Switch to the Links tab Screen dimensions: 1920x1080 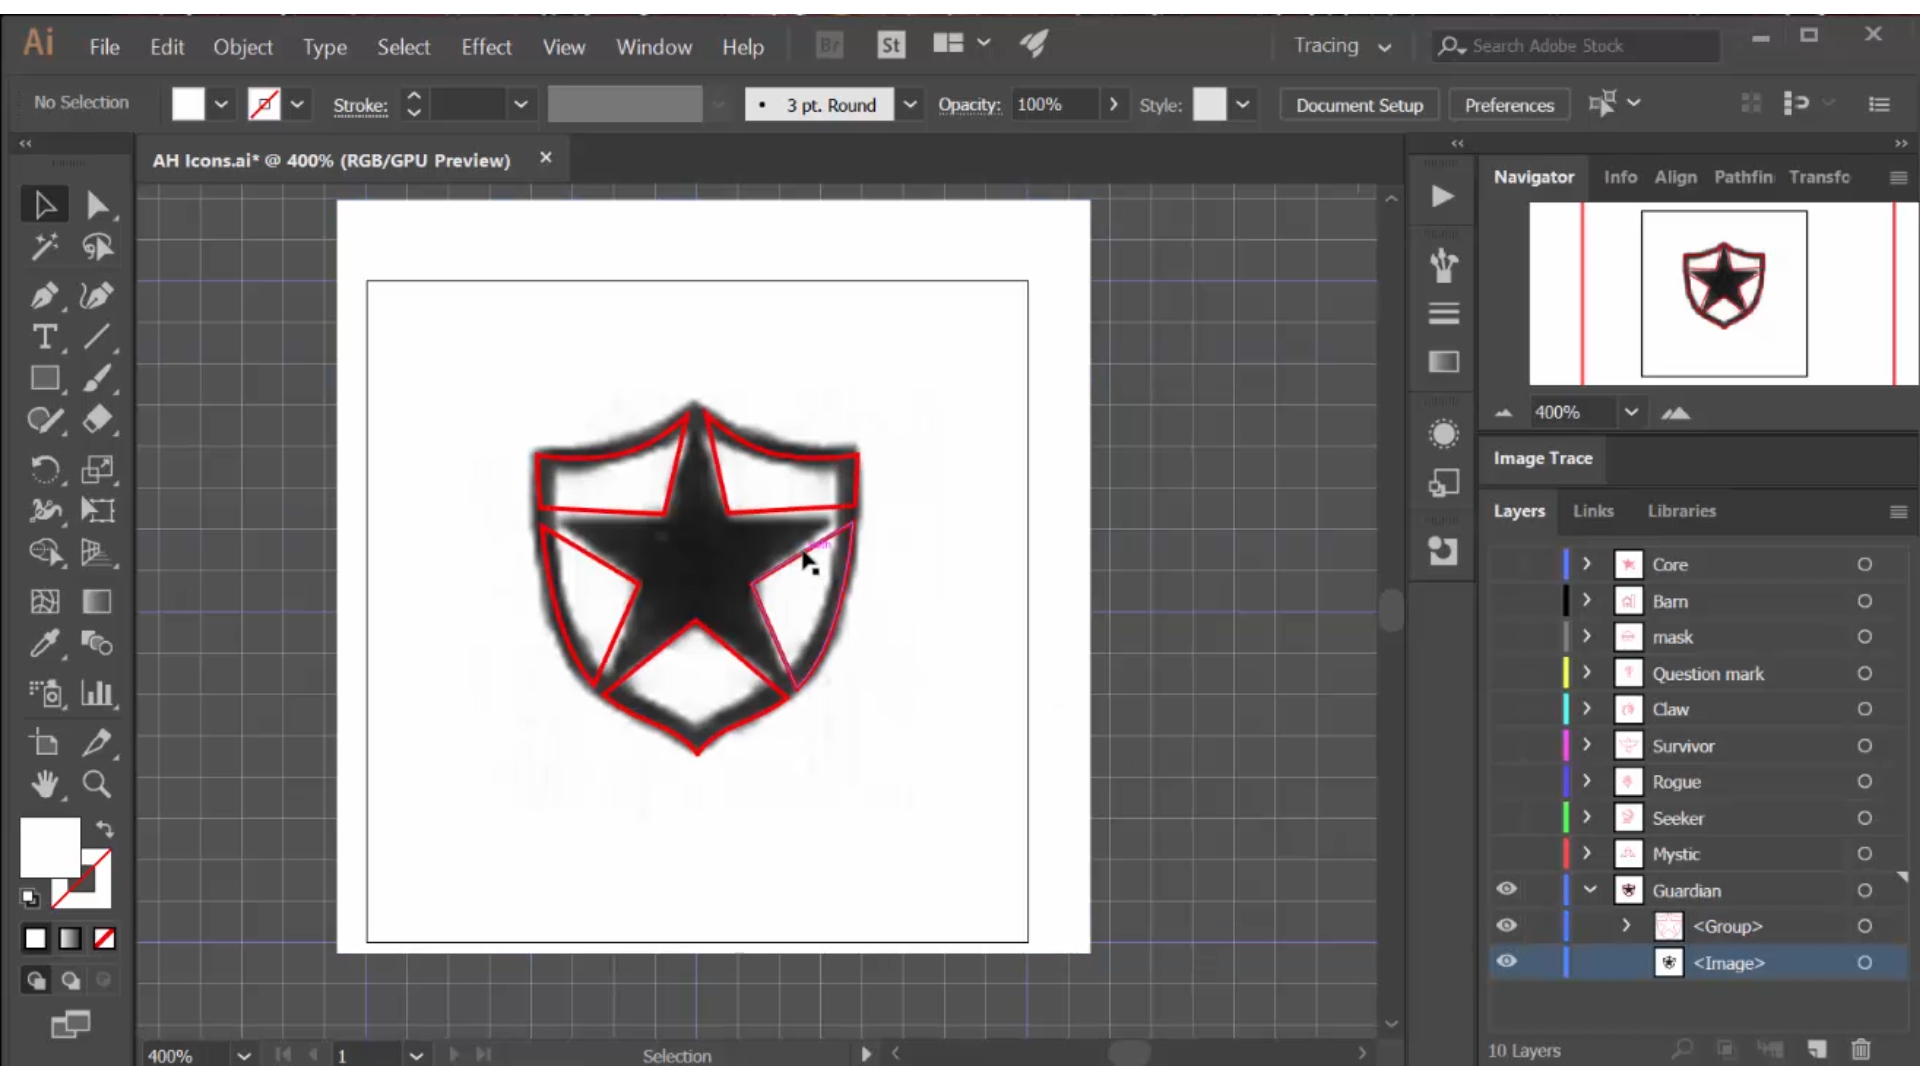click(1592, 511)
